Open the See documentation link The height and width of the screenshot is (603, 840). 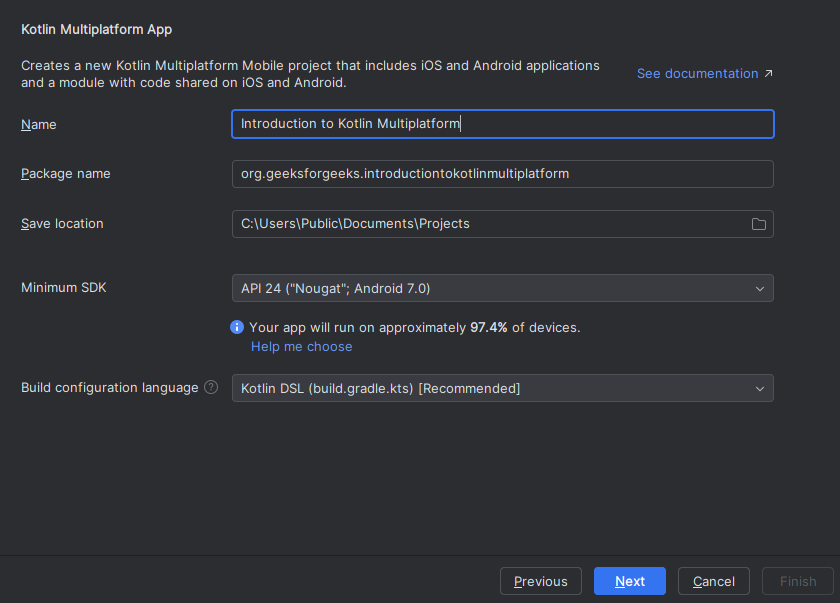click(x=697, y=74)
